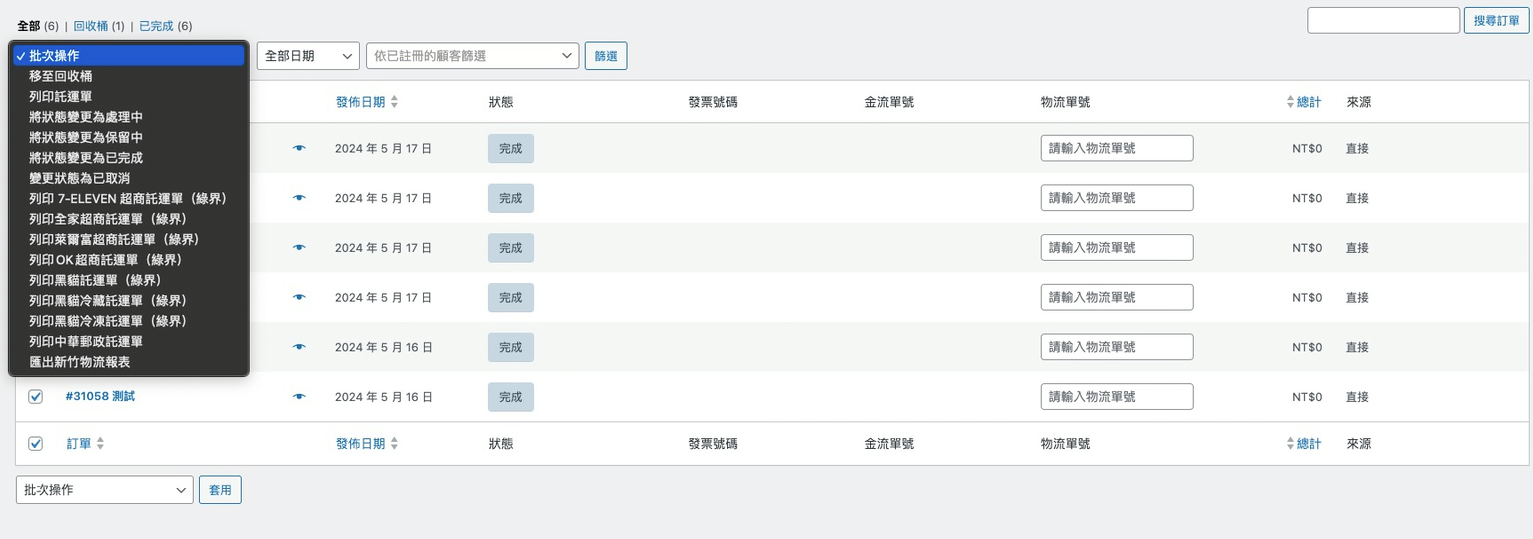Select 列印 7-ELEVEN 超商託運單（綠界）option
The image size is (1533, 539).
[128, 199]
